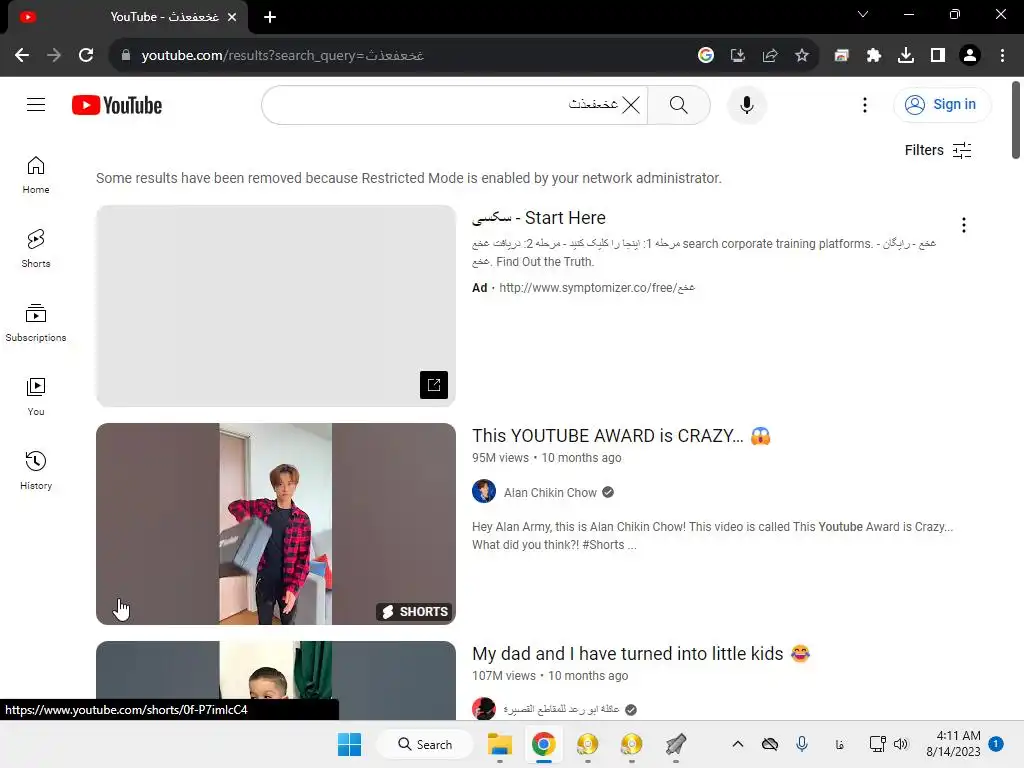The height and width of the screenshot is (768, 1024).
Task: Reload the page with refresh icon
Action: 86,56
